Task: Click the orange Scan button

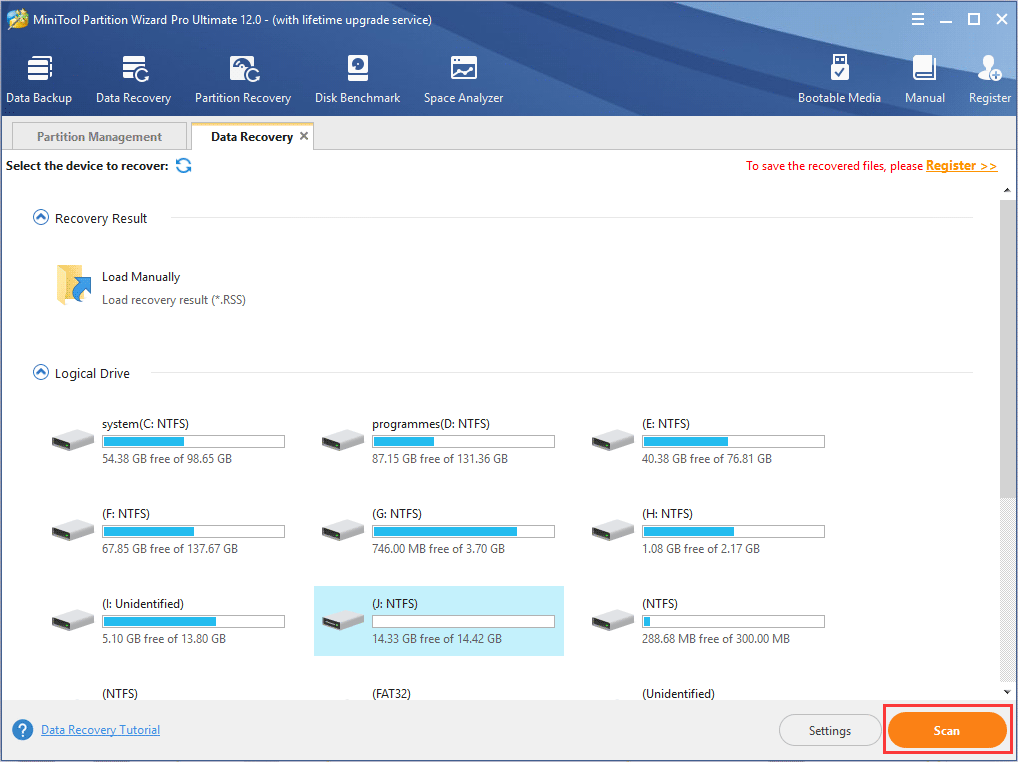Action: point(946,731)
